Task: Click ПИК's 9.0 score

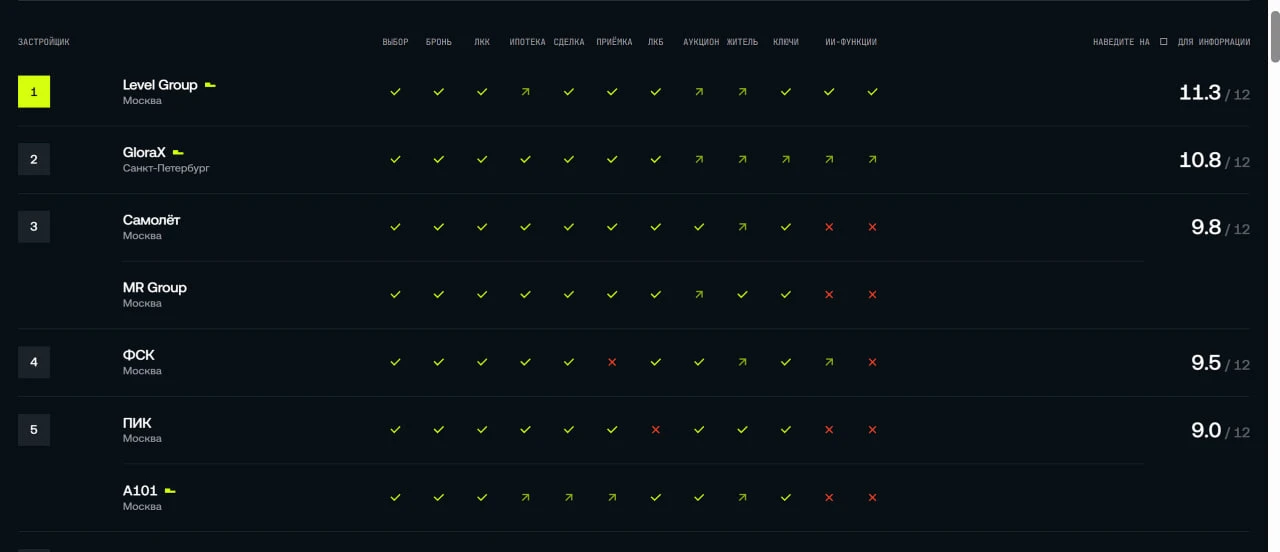Action: coord(1206,431)
